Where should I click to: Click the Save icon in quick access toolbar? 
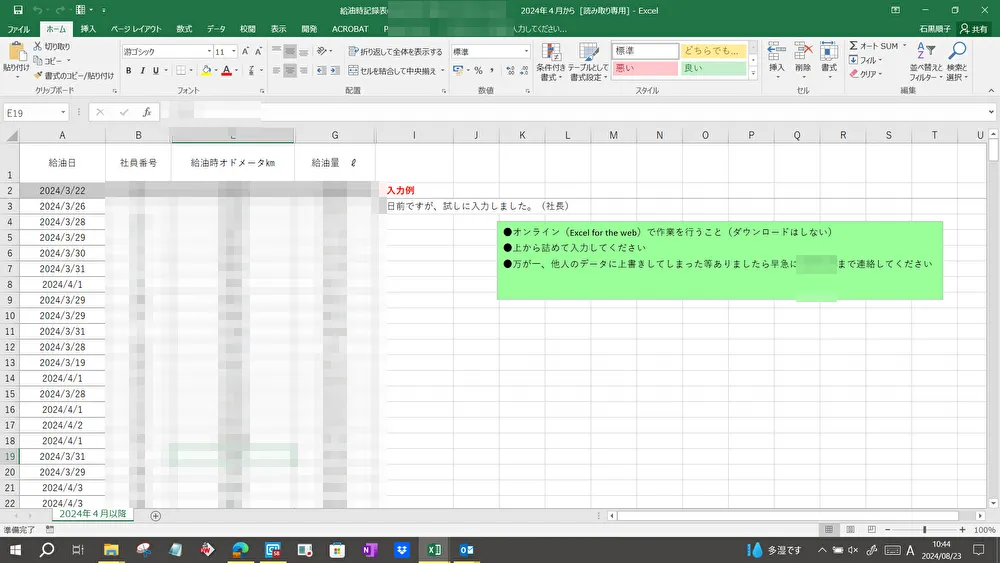(17, 10)
